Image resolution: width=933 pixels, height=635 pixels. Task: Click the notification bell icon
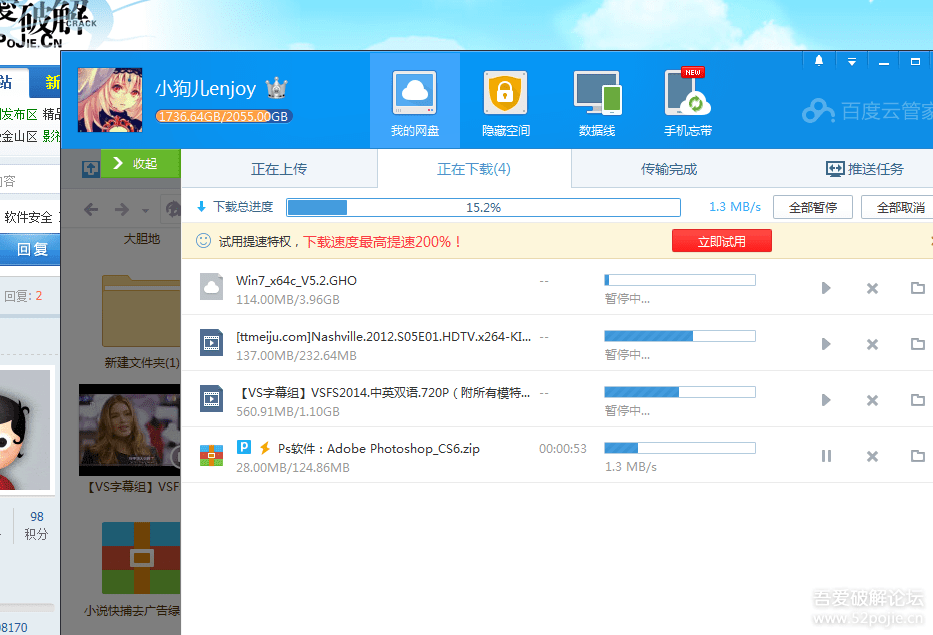click(x=819, y=61)
